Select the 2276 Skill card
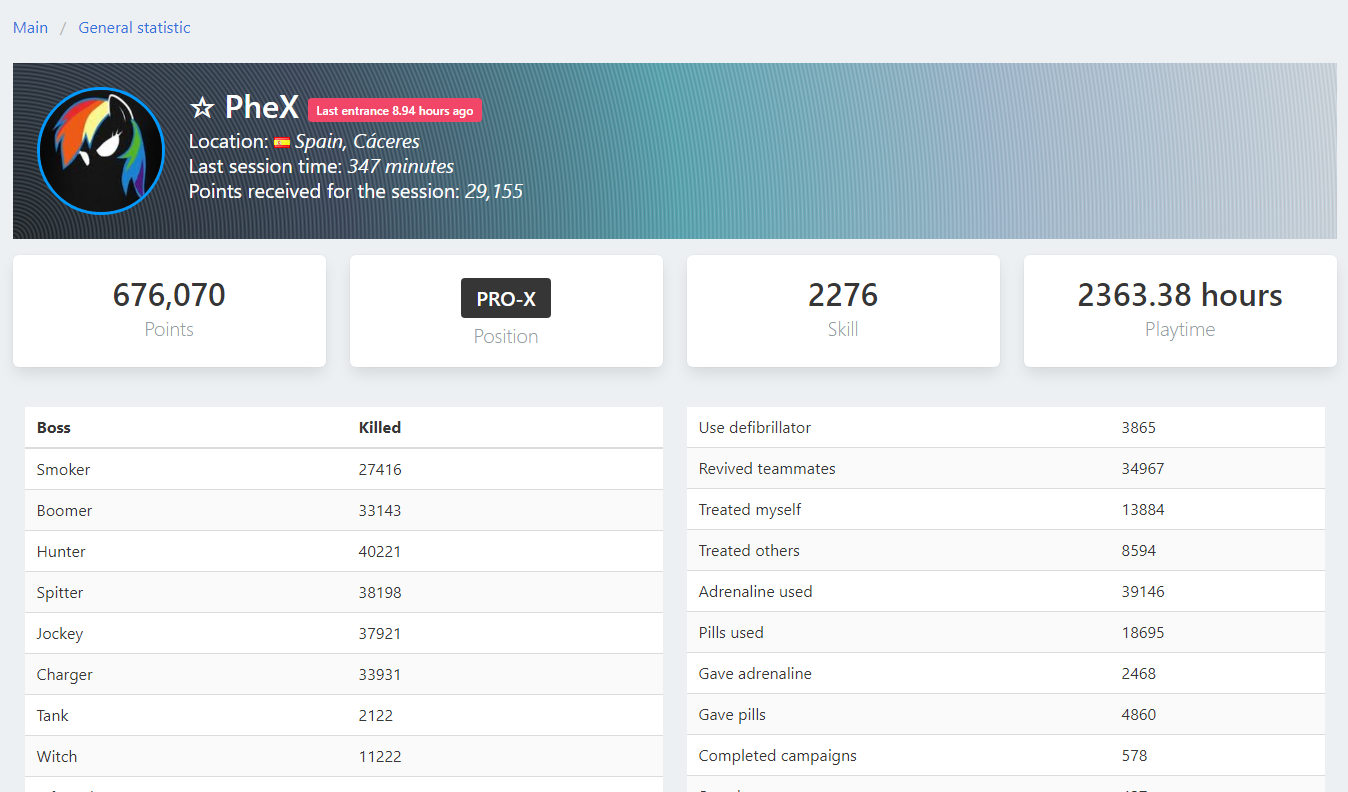 pyautogui.click(x=843, y=311)
